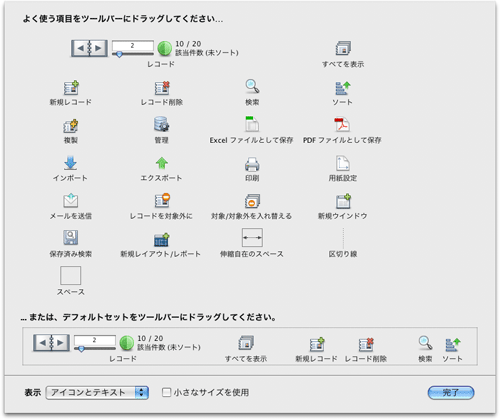Click the レコード削除 icon in the item grid

point(162,88)
